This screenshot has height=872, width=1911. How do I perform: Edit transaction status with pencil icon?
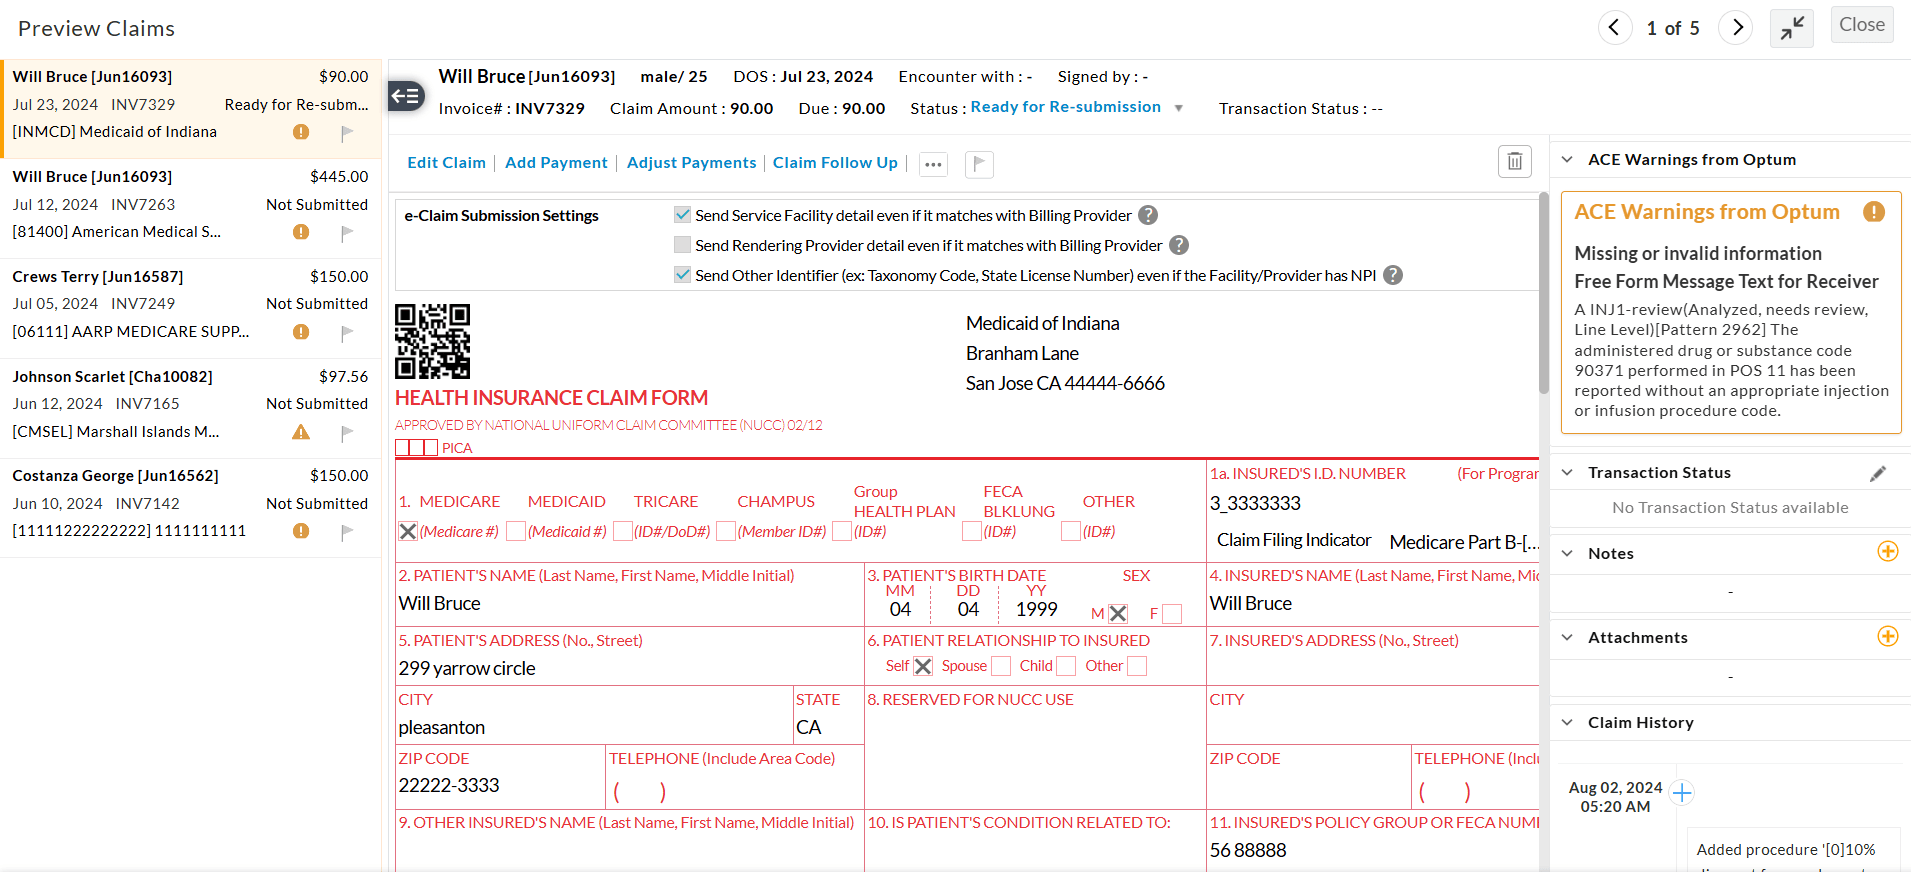[1878, 474]
